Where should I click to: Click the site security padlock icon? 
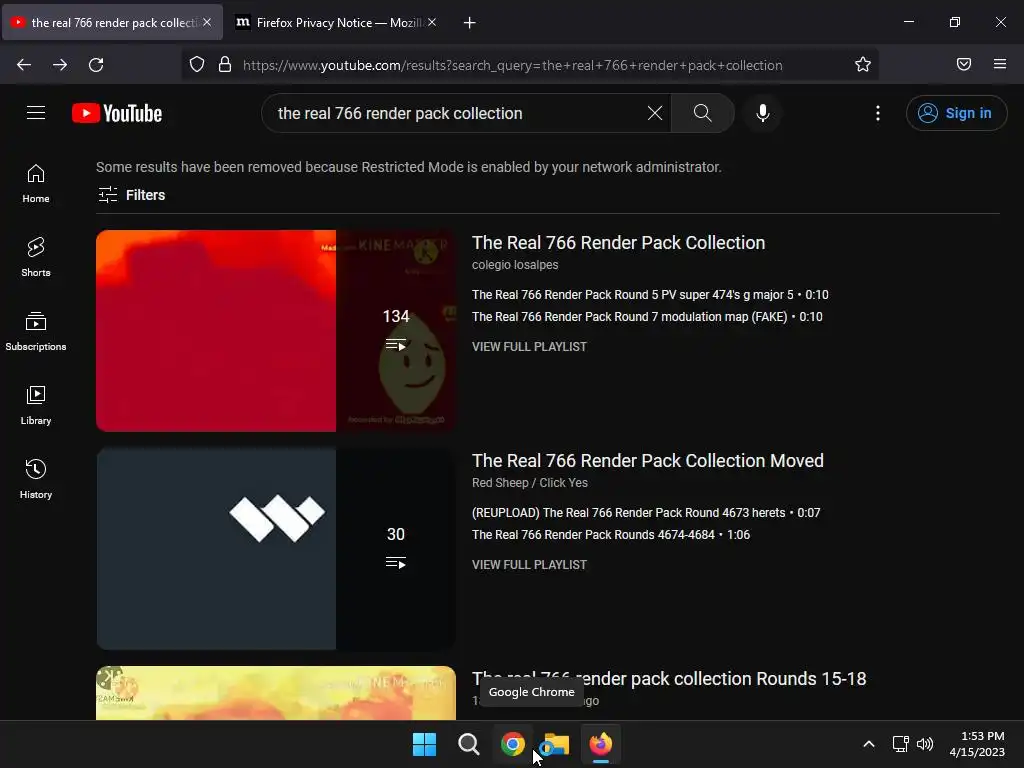(x=225, y=65)
